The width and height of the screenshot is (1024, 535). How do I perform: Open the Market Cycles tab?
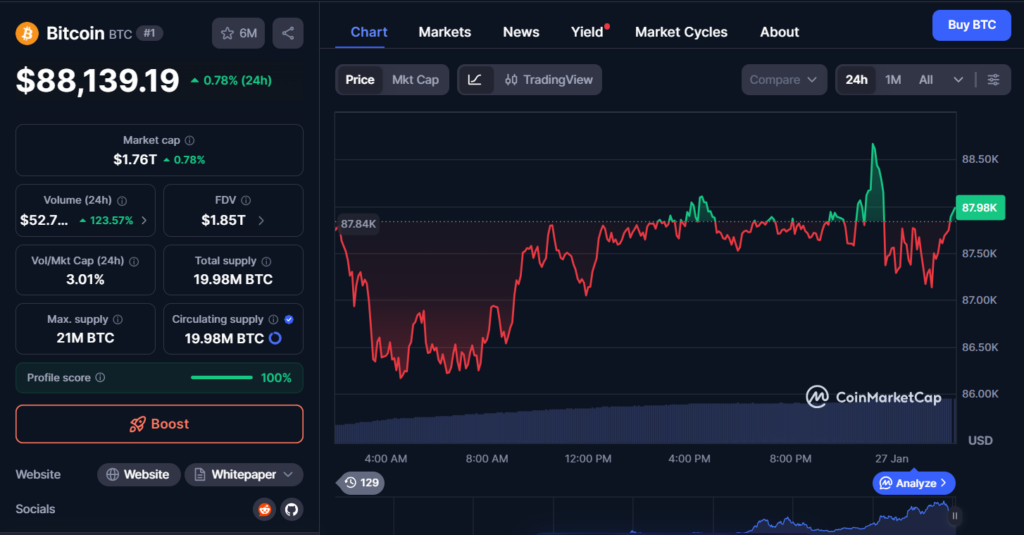click(681, 32)
